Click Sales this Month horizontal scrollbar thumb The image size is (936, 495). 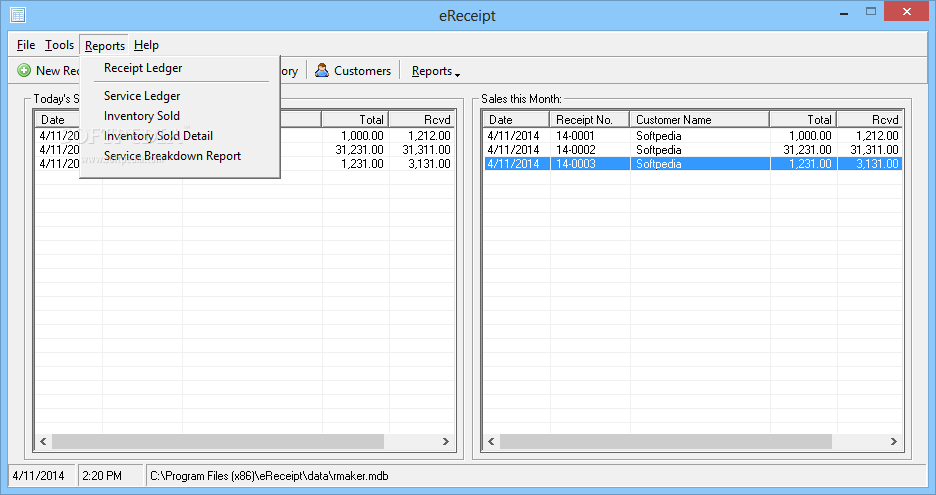click(x=666, y=441)
